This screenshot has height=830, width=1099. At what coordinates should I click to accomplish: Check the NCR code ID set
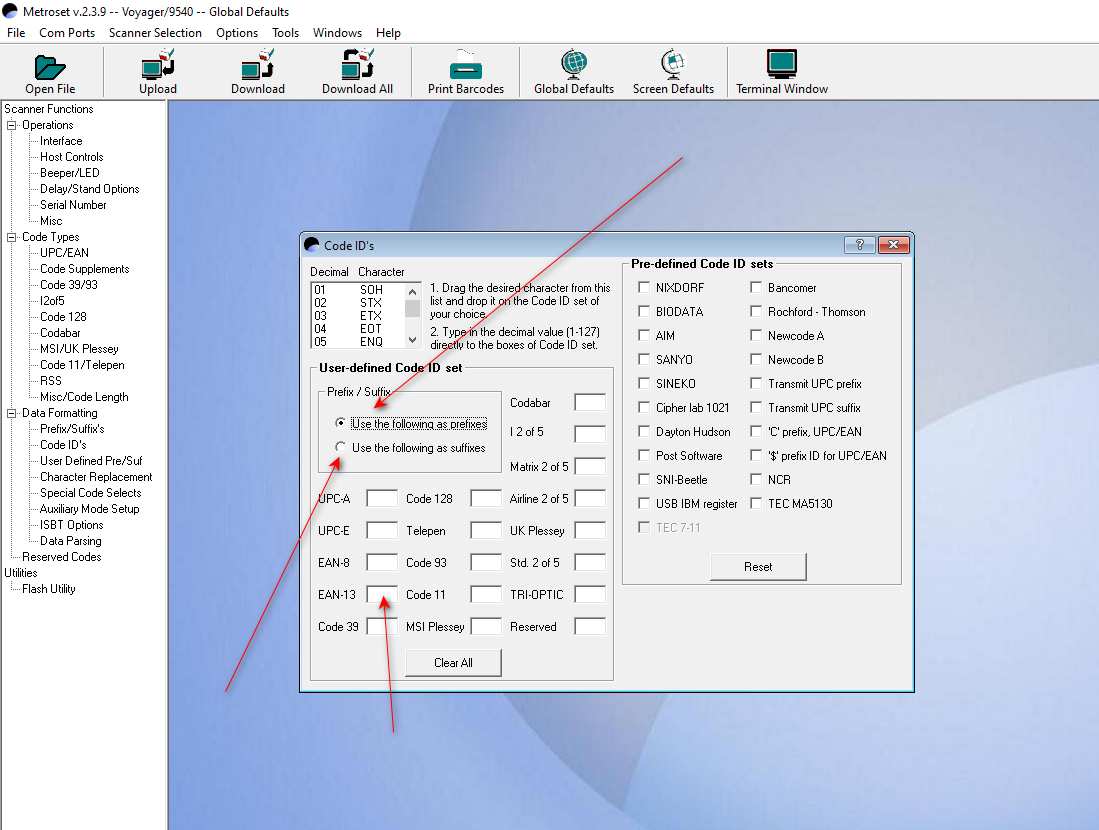[756, 479]
